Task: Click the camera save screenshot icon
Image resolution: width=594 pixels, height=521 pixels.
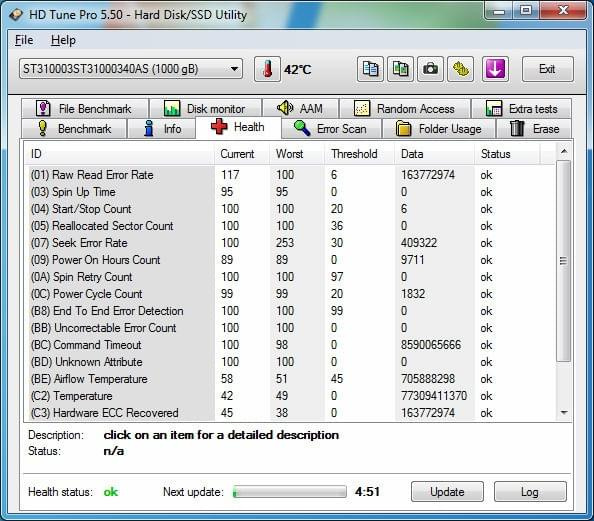Action: coord(430,69)
